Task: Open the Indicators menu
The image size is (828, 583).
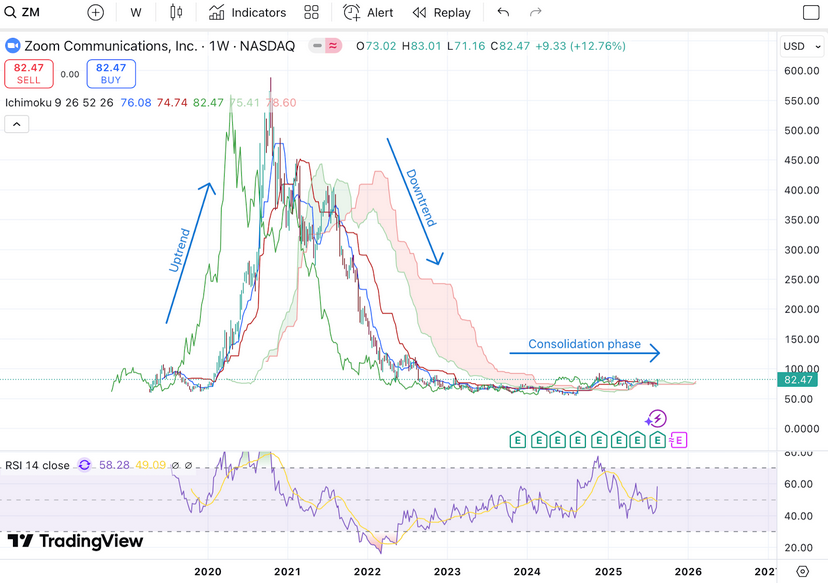Action: click(247, 13)
